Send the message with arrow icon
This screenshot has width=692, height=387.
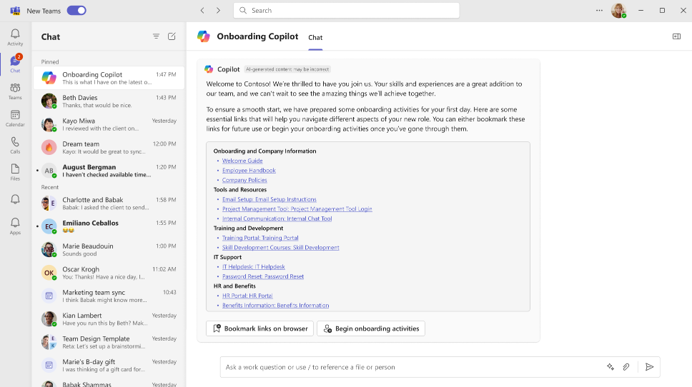coord(649,367)
